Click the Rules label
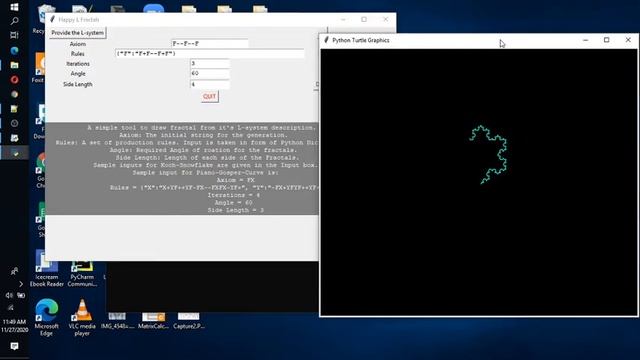Viewport: 640px width, 360px height. tap(78, 54)
